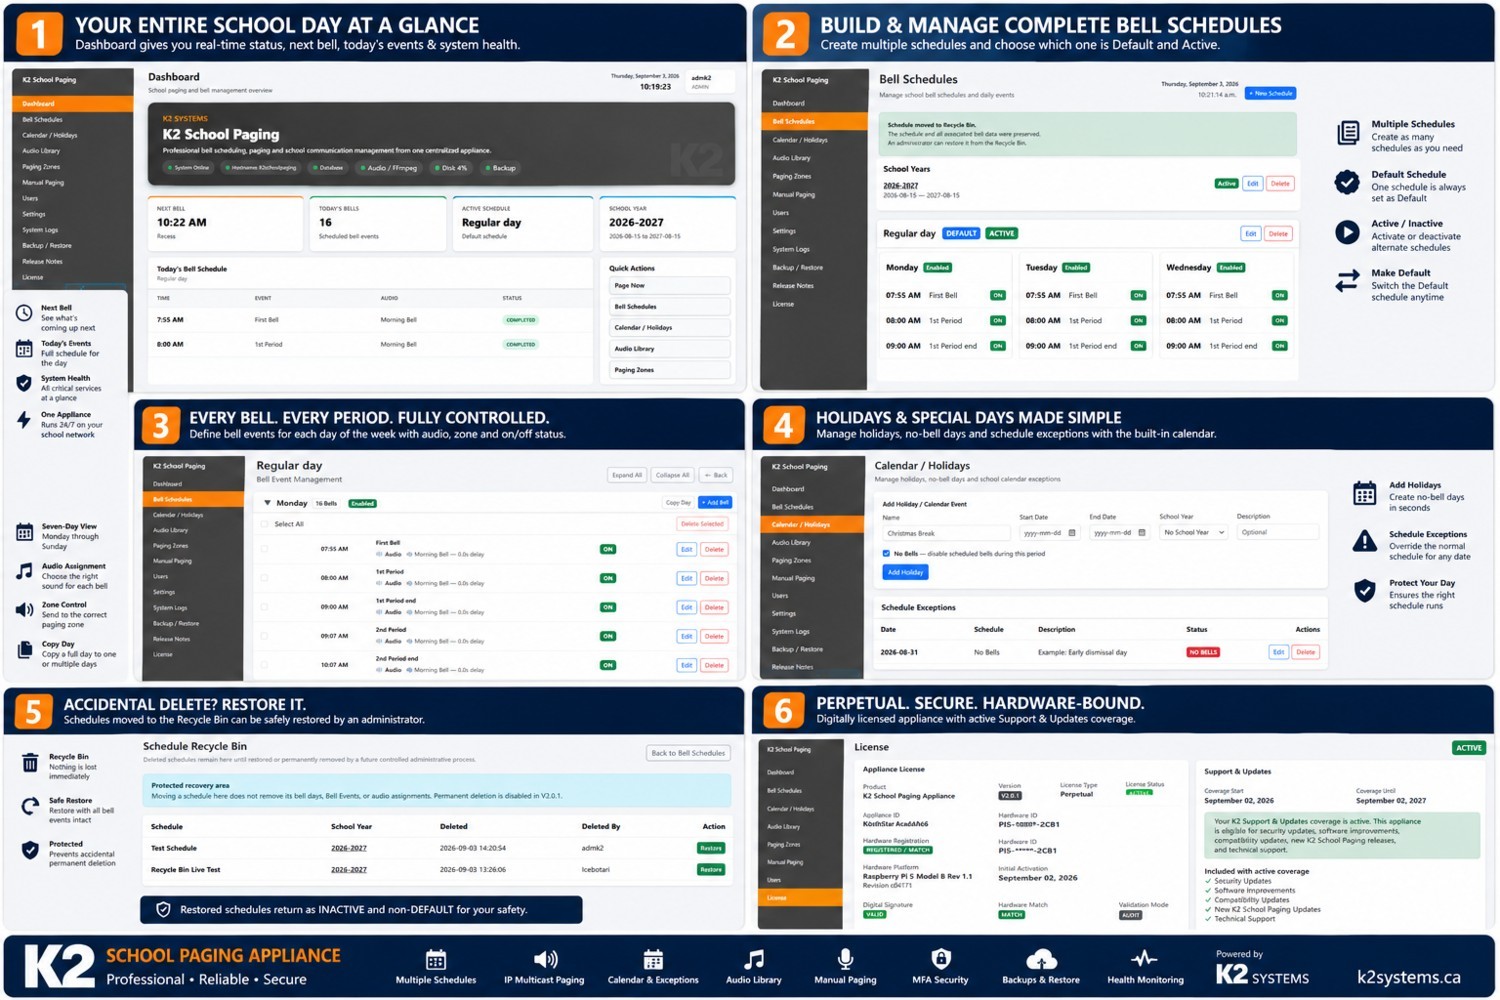Open Audio Library in the Dashboard panel sidebar
1500x1000 pixels.
(42, 151)
